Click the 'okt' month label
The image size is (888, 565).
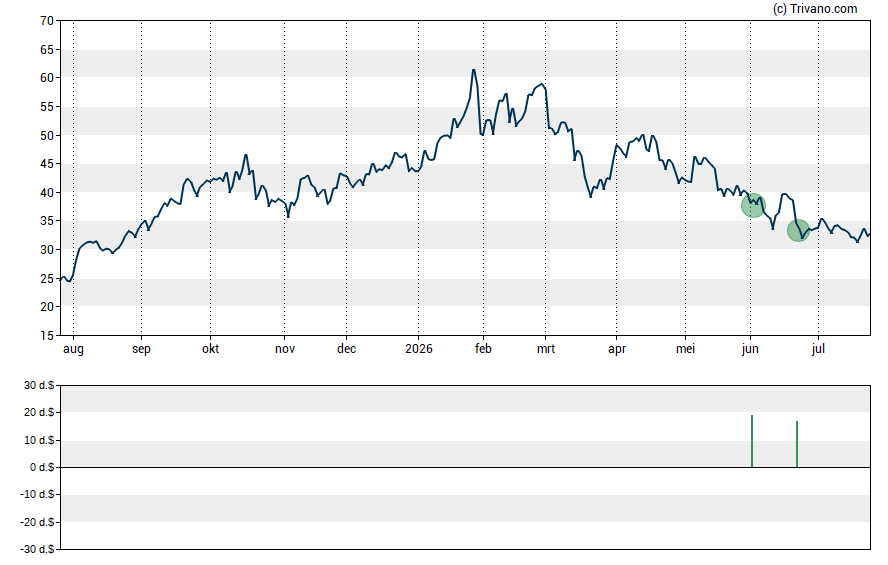(x=211, y=349)
